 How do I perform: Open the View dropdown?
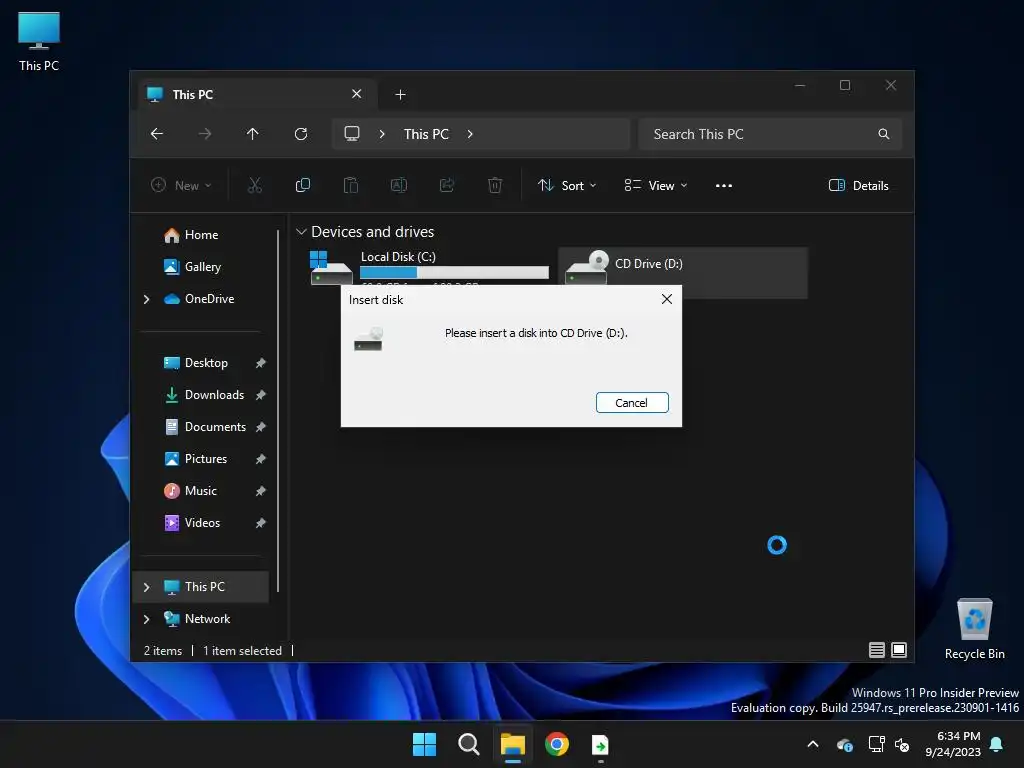pos(656,185)
